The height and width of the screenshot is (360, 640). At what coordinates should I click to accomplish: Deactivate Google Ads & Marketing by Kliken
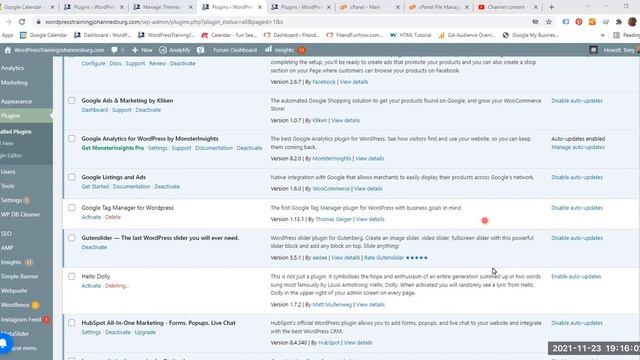pyautogui.click(x=148, y=110)
